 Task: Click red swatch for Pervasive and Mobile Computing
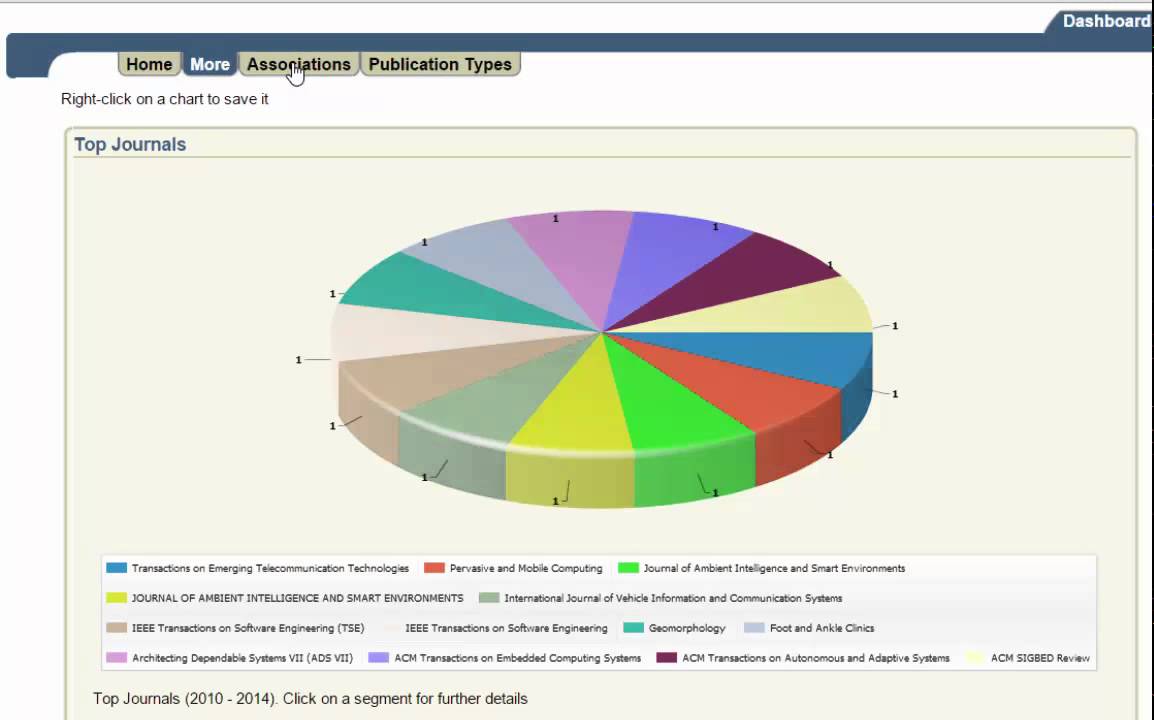pos(434,568)
